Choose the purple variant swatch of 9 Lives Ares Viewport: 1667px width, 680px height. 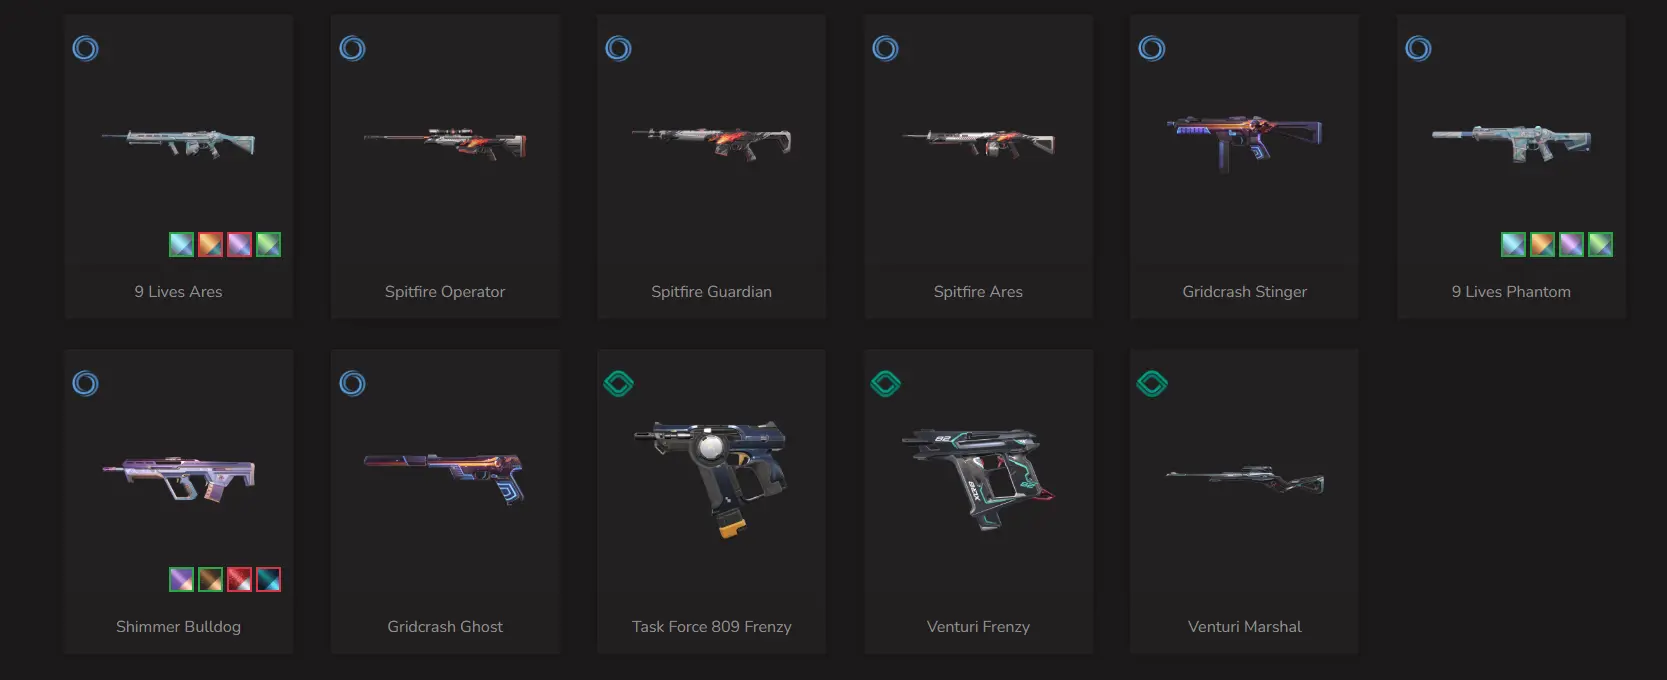[x=239, y=244]
